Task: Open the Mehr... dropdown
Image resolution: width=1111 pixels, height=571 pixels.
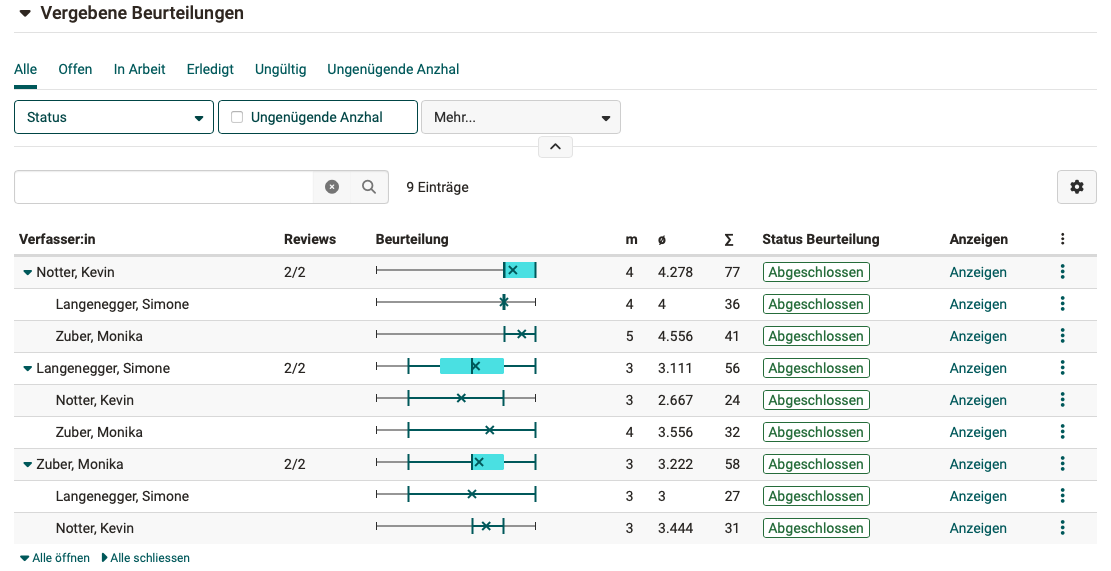Action: coord(520,117)
